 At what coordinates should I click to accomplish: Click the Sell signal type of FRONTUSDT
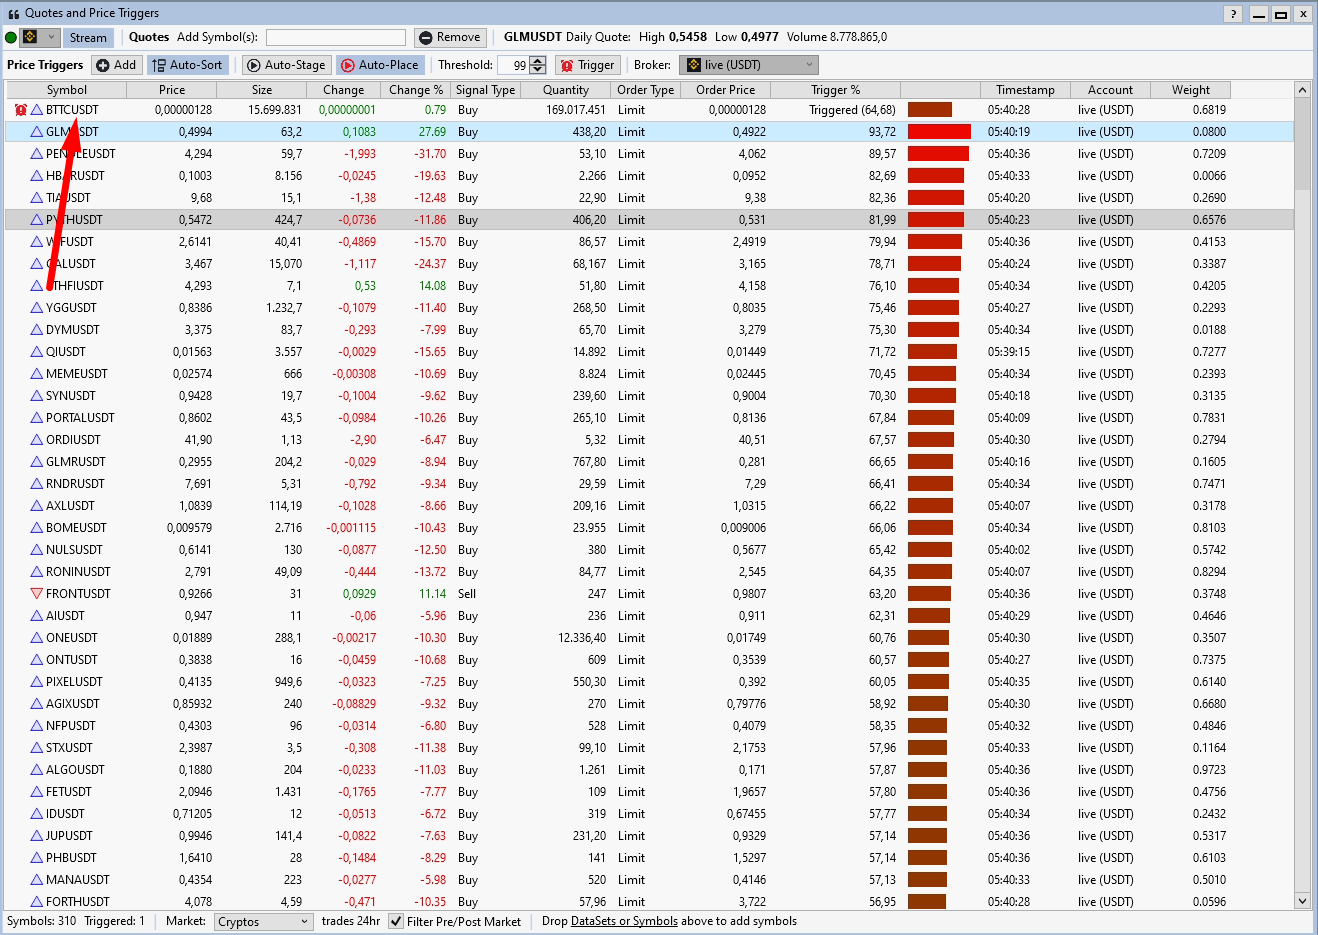467,594
